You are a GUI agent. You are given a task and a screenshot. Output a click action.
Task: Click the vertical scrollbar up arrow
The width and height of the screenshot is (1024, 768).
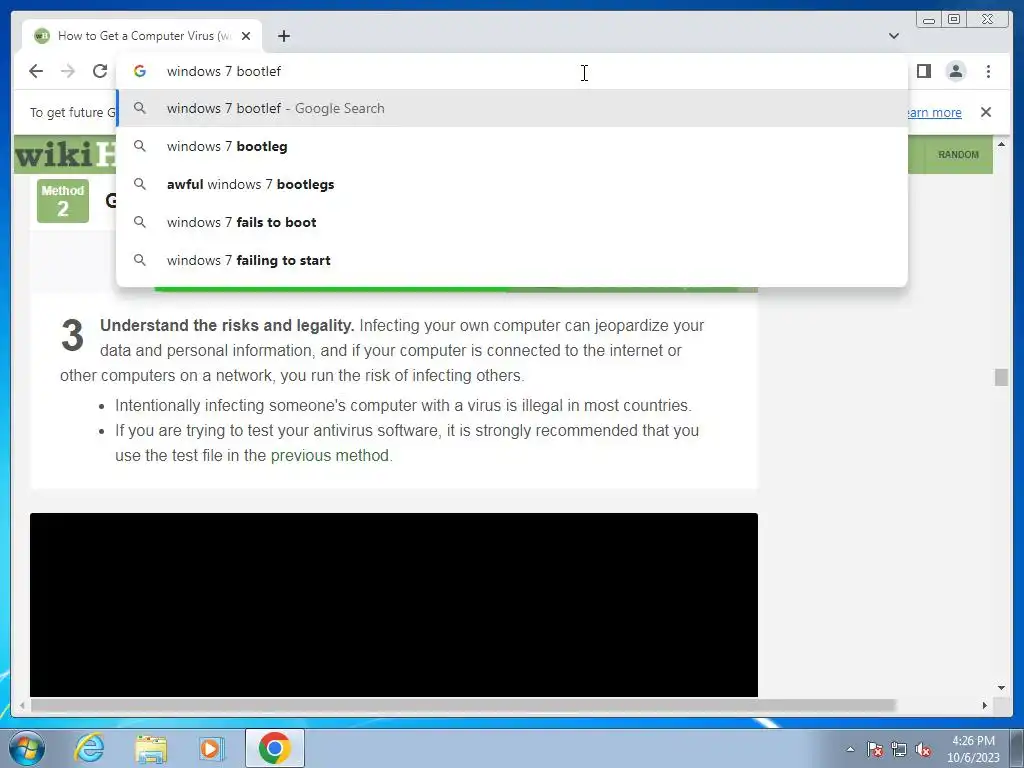1001,144
